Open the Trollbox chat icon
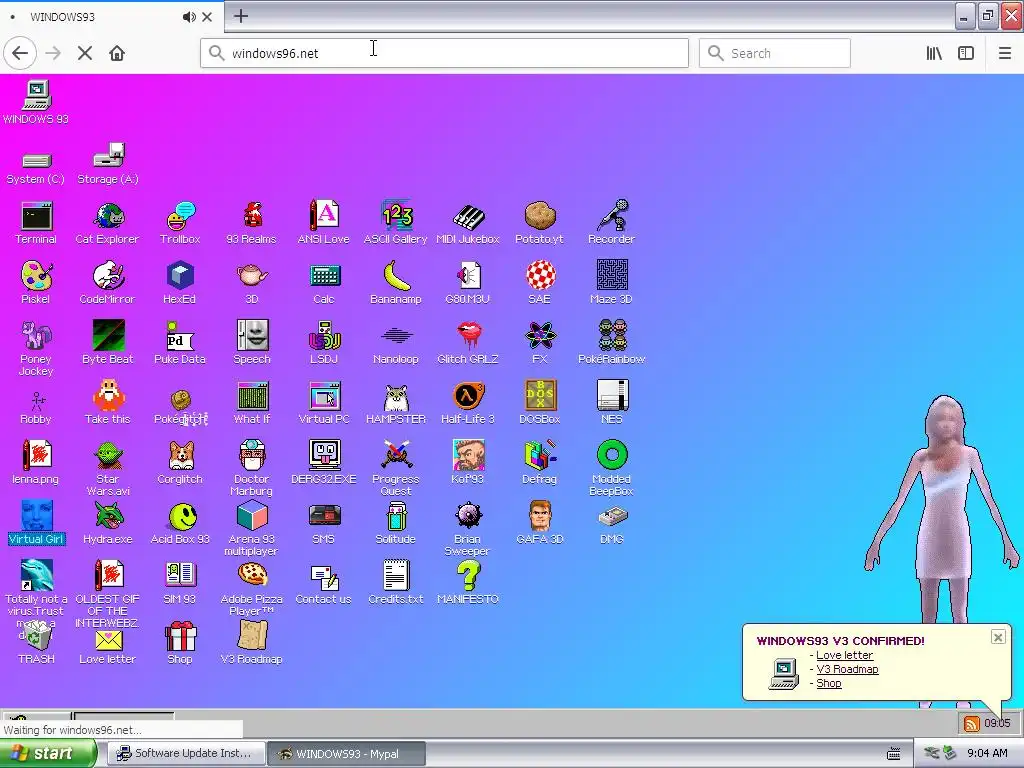The width and height of the screenshot is (1024, 768). [180, 223]
